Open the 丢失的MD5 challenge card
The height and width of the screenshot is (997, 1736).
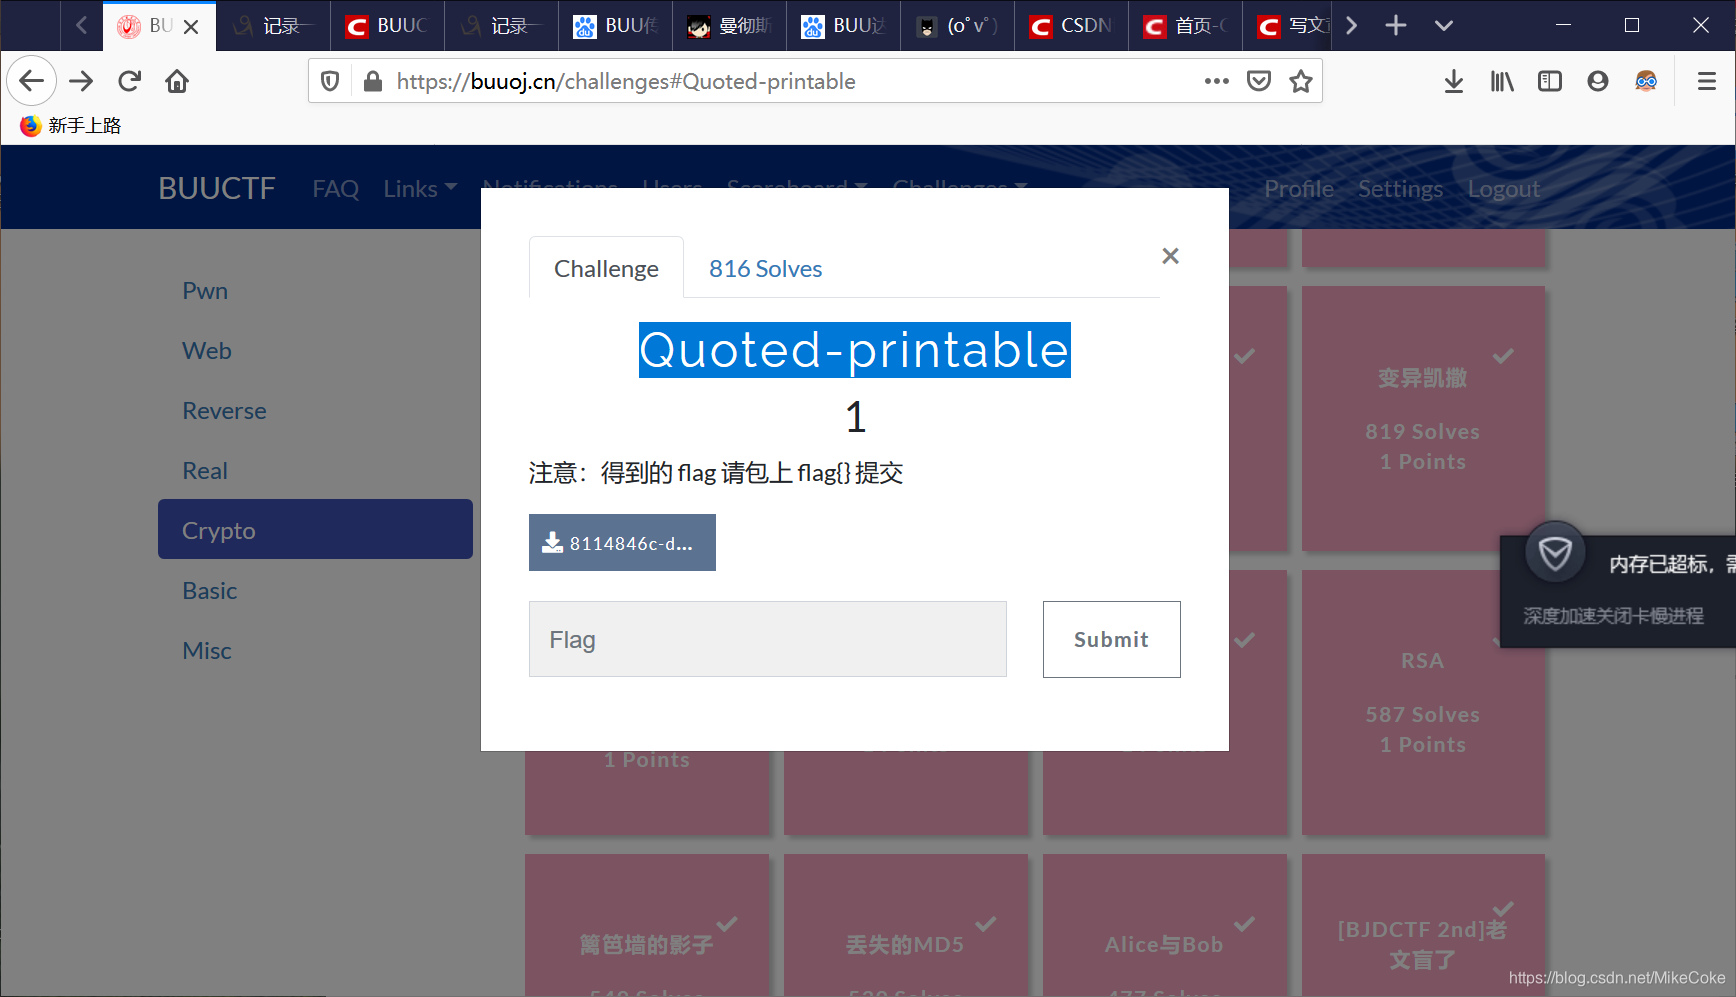[906, 925]
